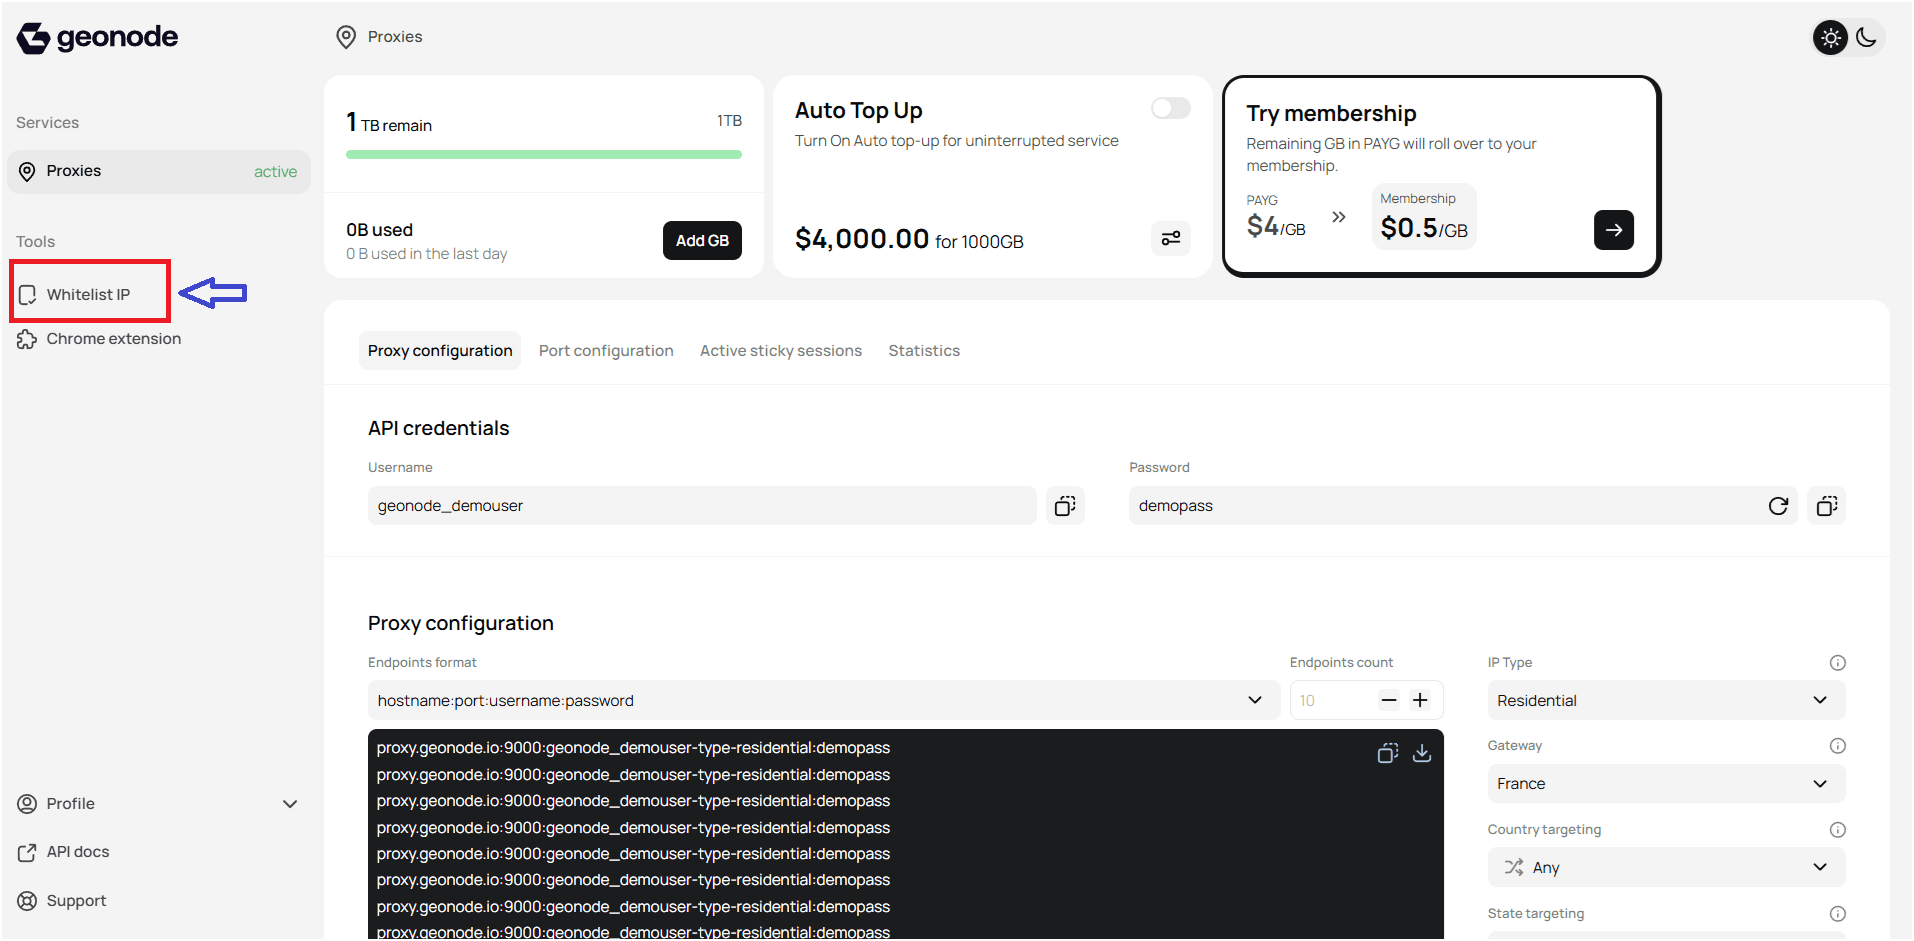
Task: Click the Add GB button
Action: click(701, 240)
